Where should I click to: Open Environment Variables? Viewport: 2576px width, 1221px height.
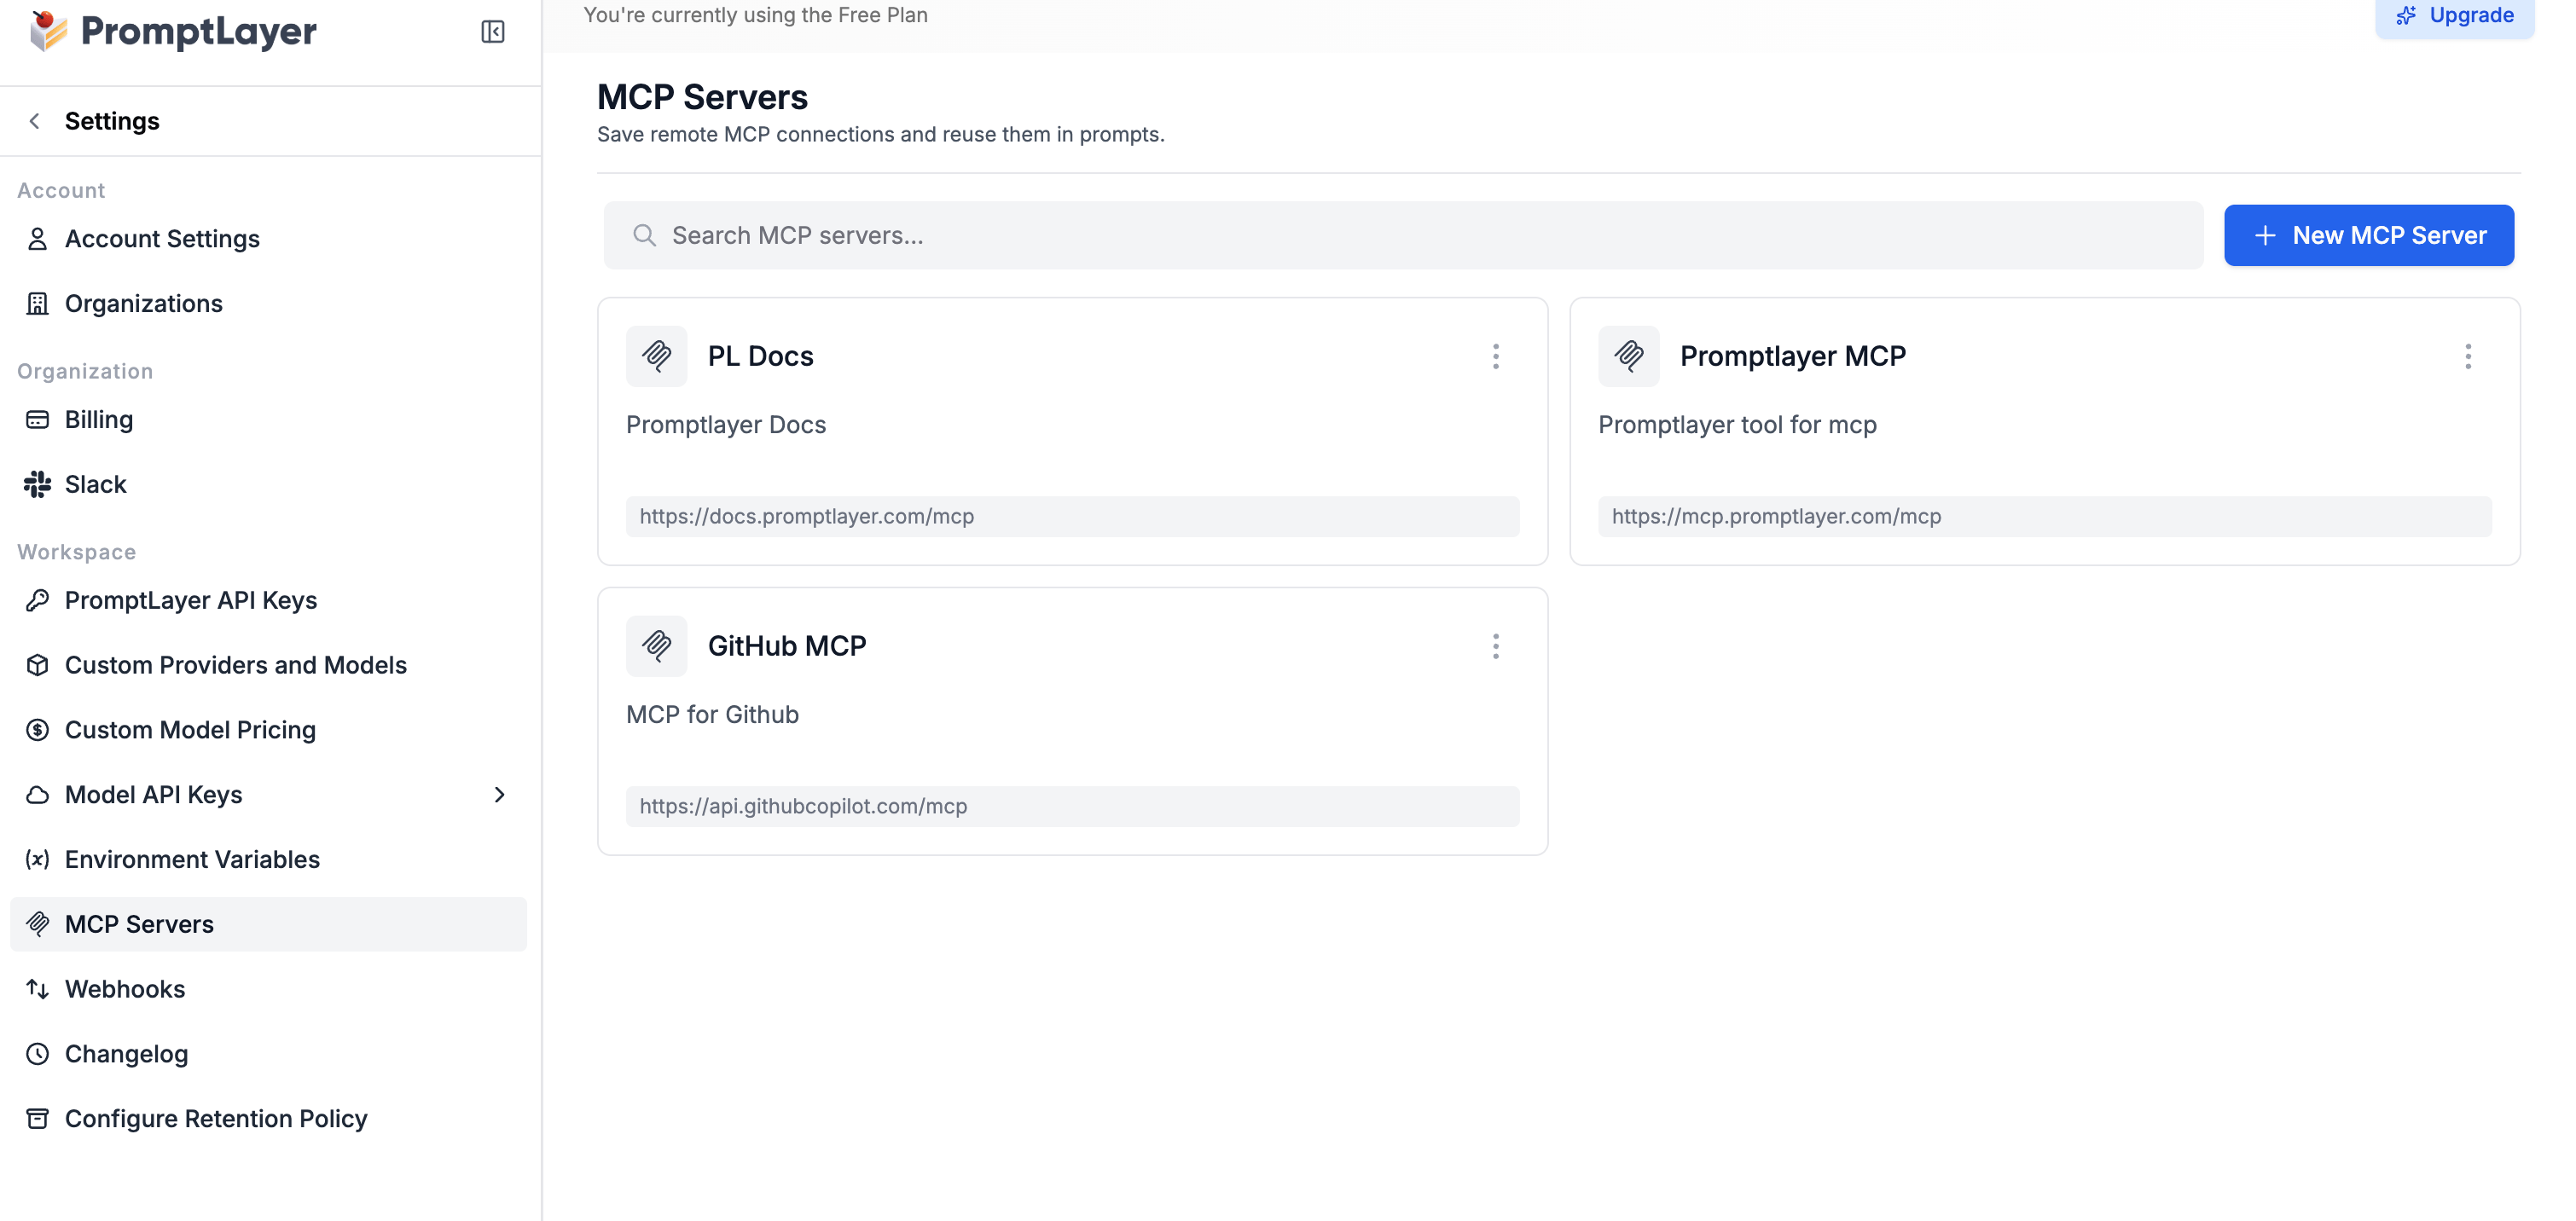pos(268,859)
